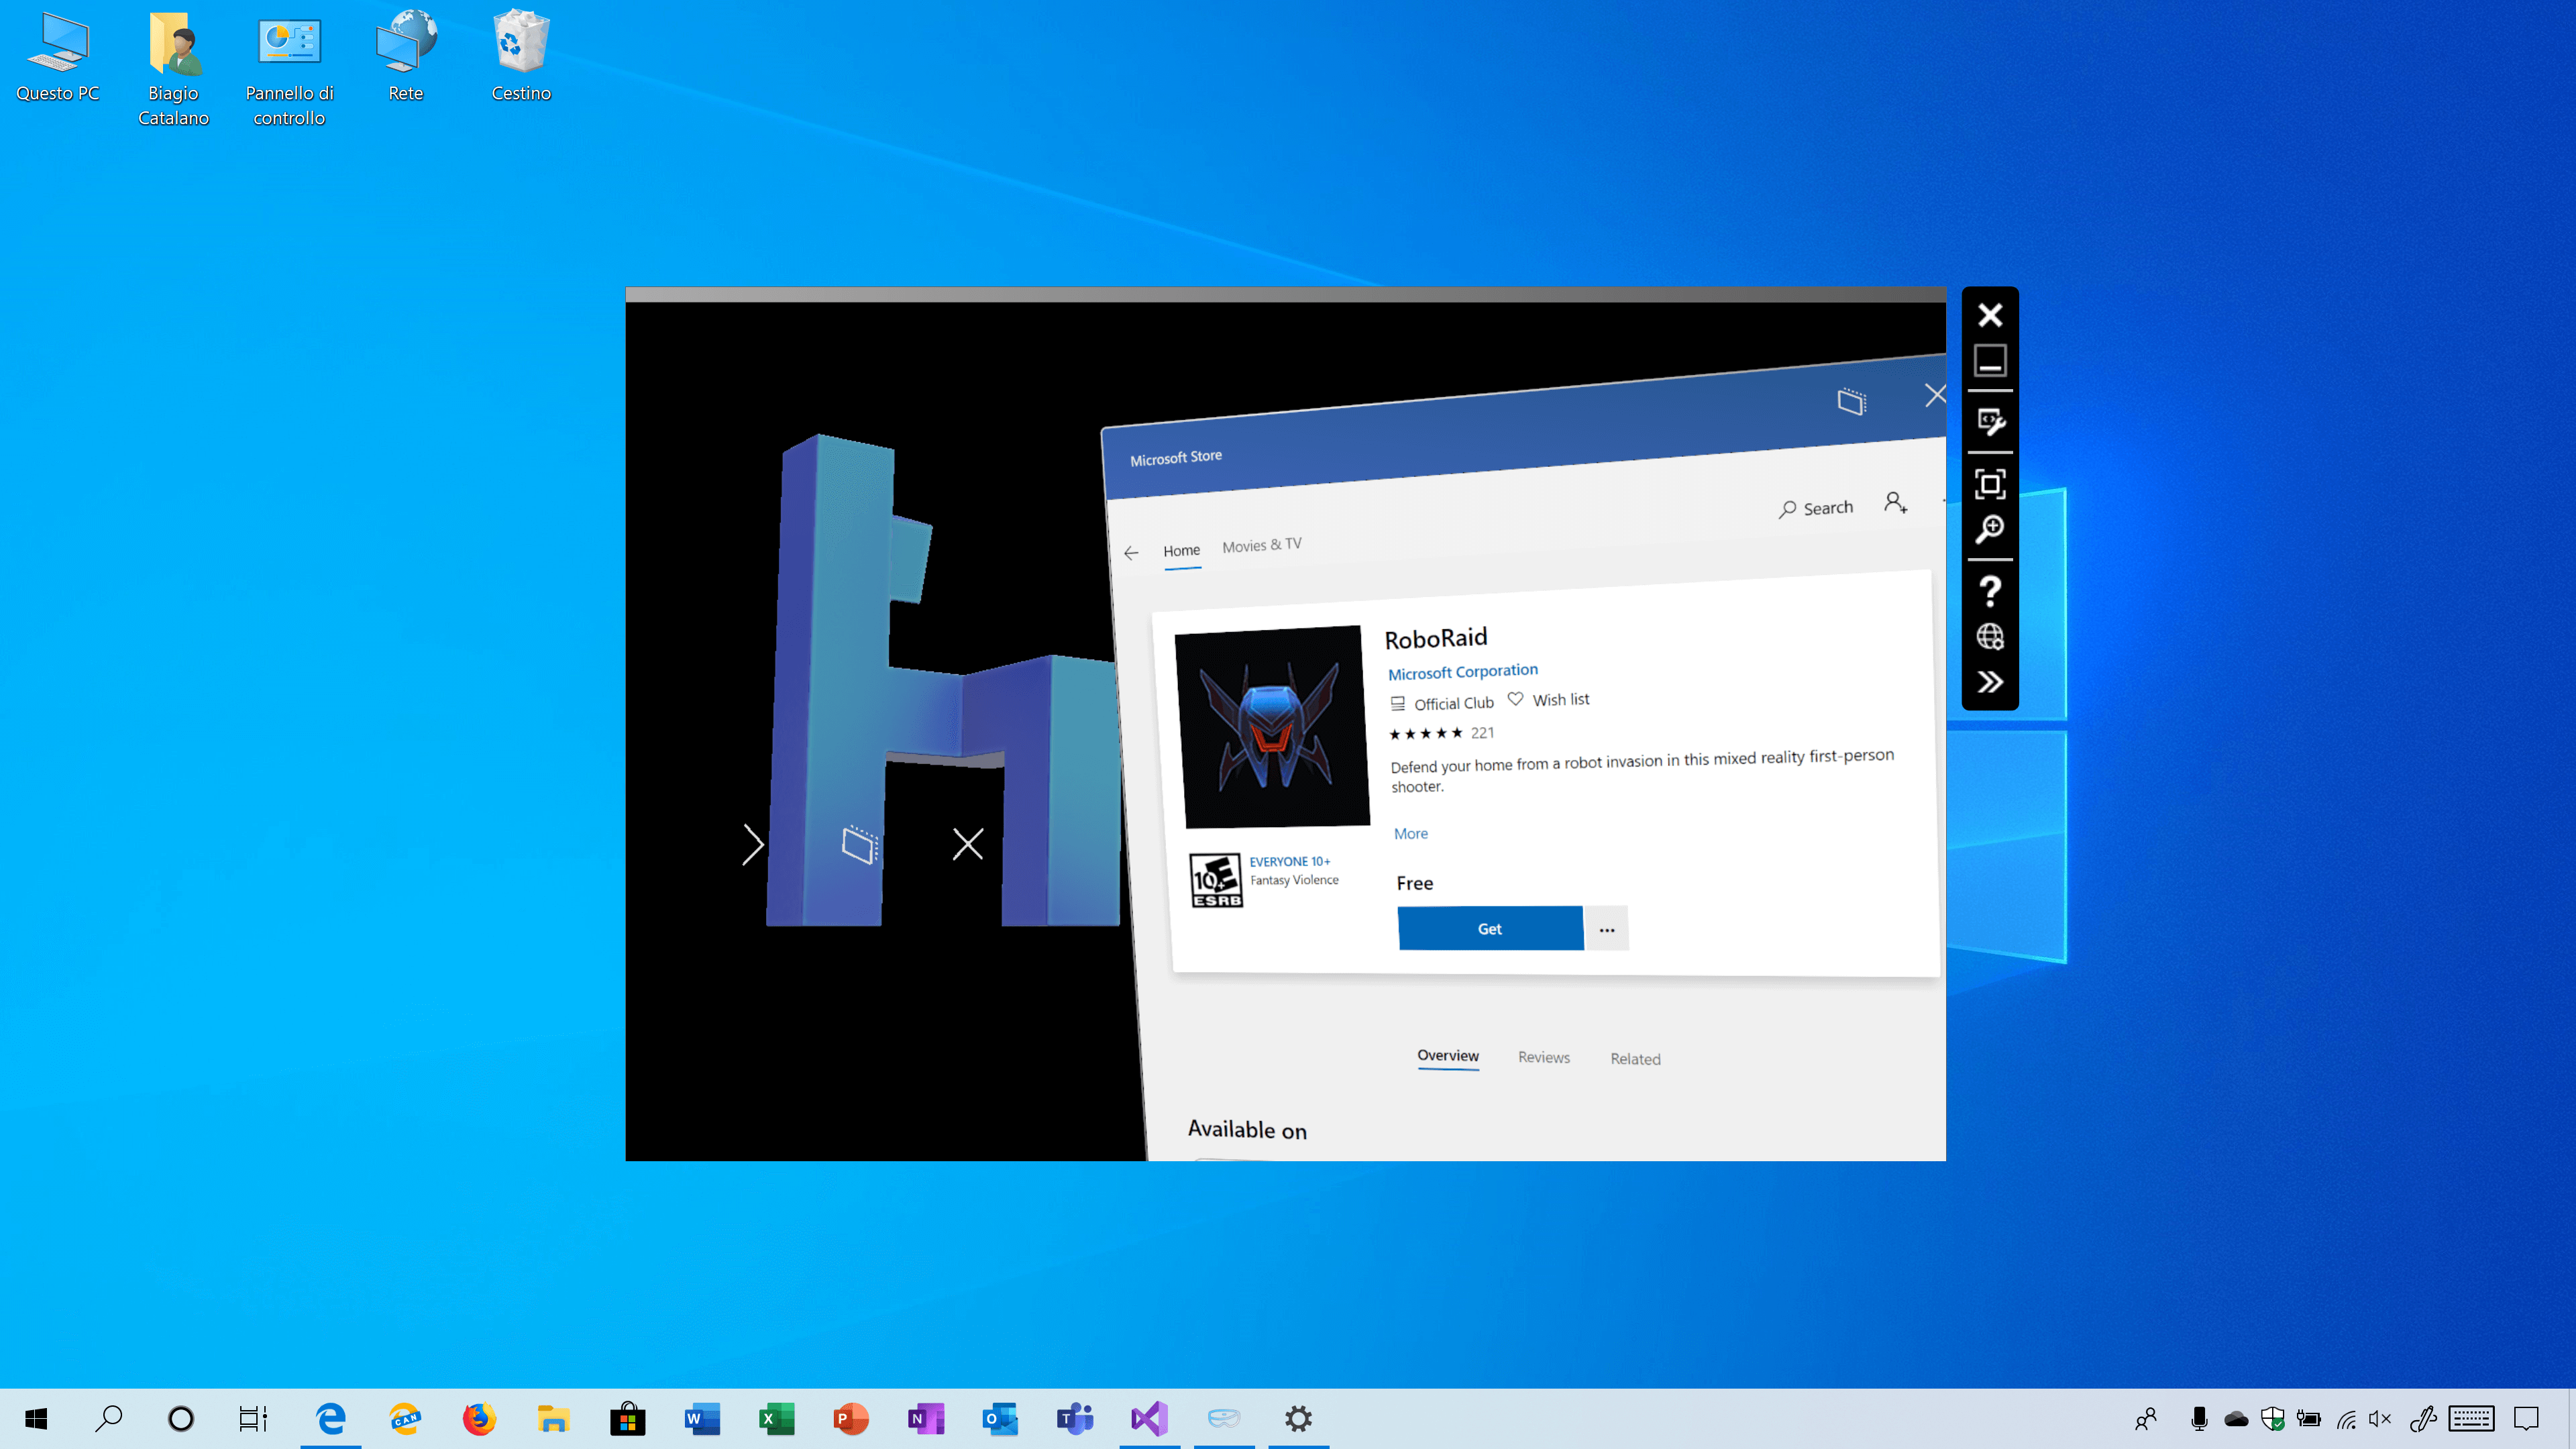Close the H hologram with its X
This screenshot has height=1449, width=2576.
[x=967, y=844]
